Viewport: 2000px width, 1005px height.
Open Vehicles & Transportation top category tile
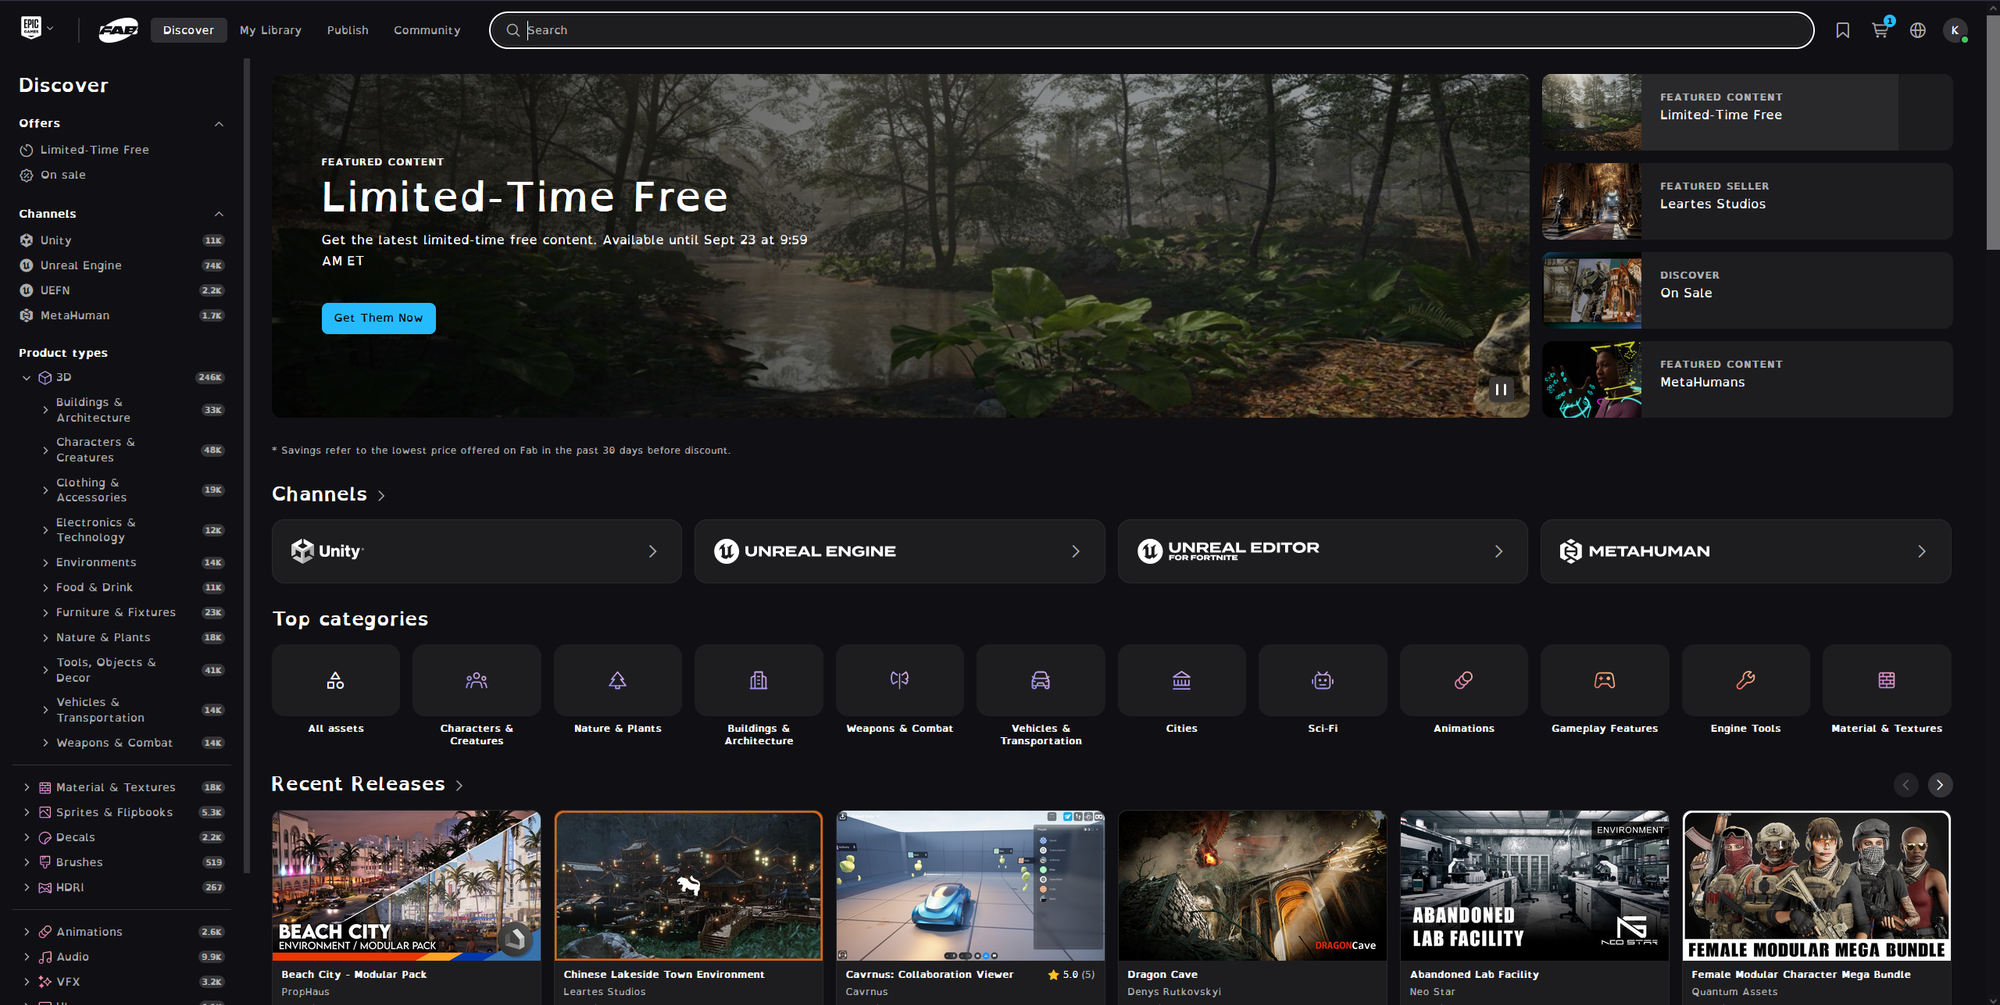click(1041, 680)
